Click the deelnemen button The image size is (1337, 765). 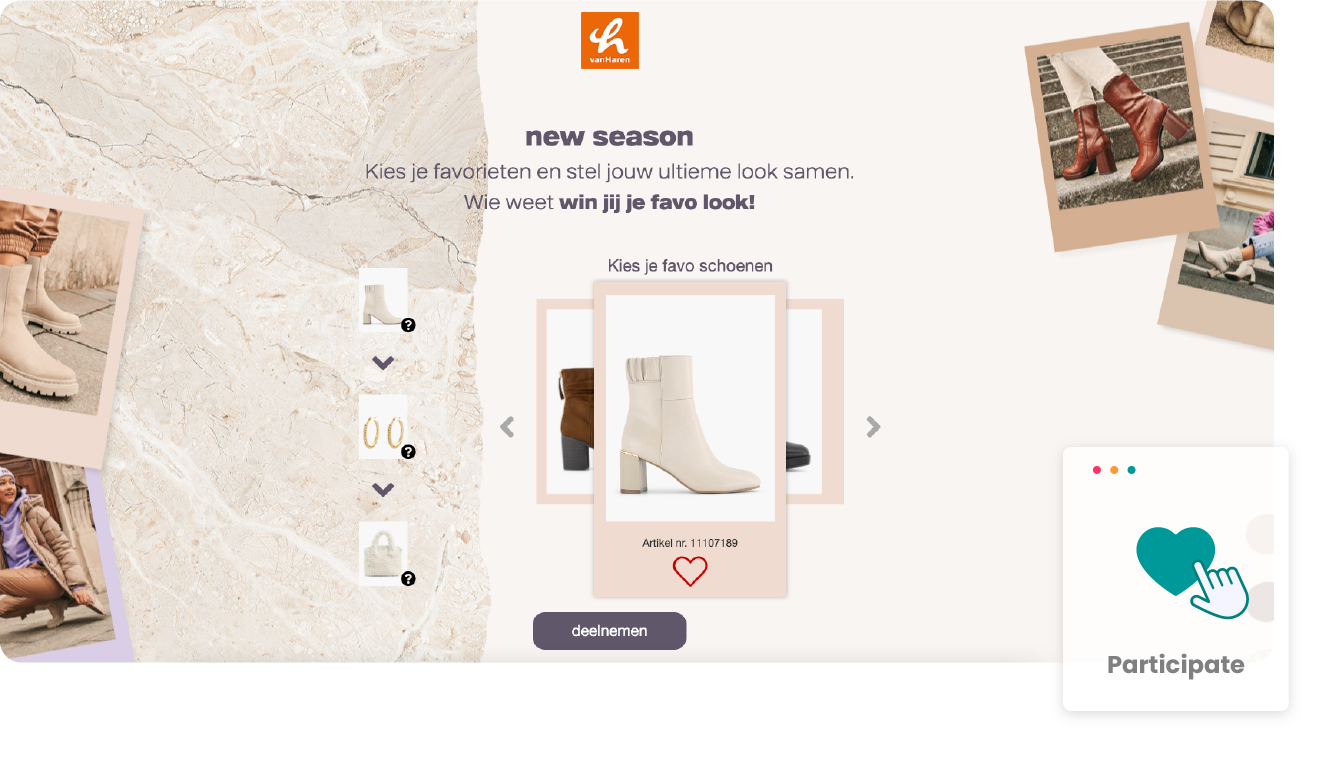pyautogui.click(x=610, y=631)
